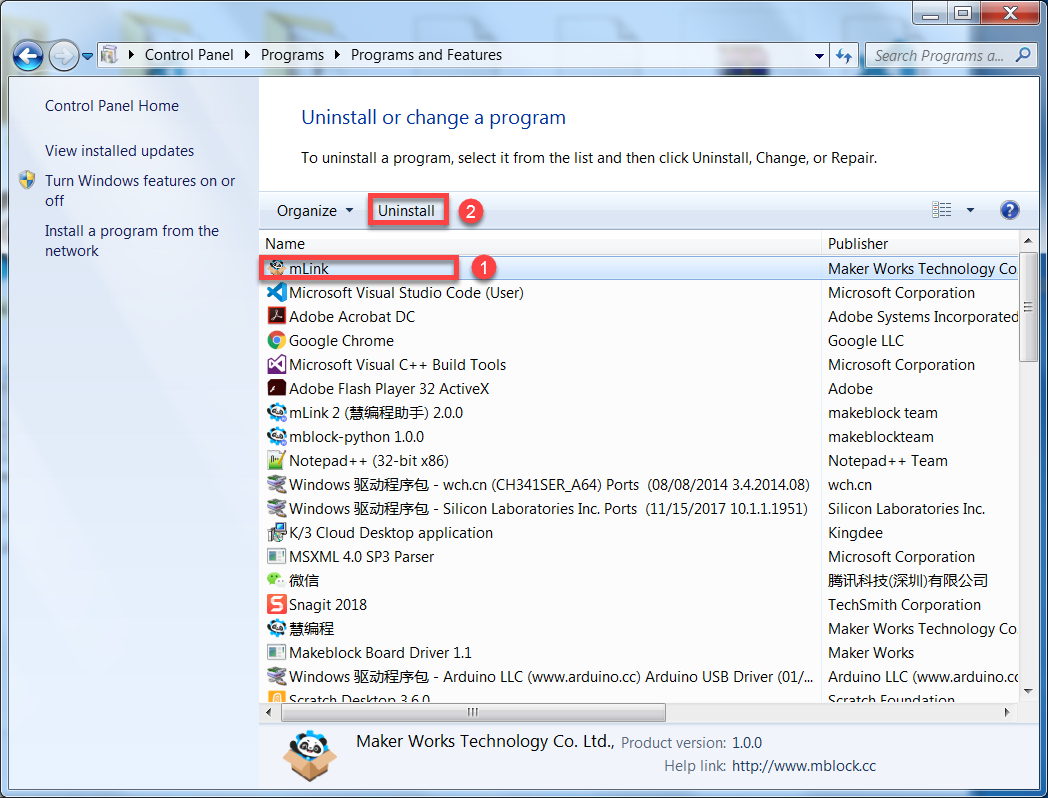The height and width of the screenshot is (798, 1048).
Task: Select the CH341SER_A64 driver package icon
Action: click(x=276, y=485)
